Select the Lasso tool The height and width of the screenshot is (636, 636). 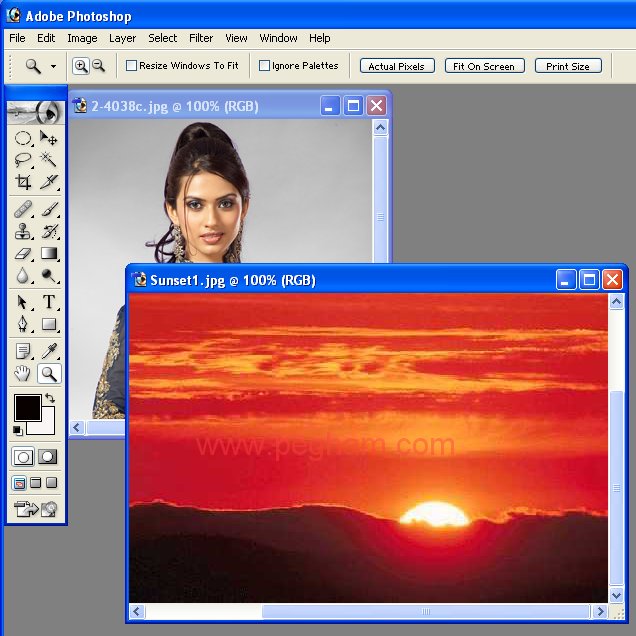(23, 160)
